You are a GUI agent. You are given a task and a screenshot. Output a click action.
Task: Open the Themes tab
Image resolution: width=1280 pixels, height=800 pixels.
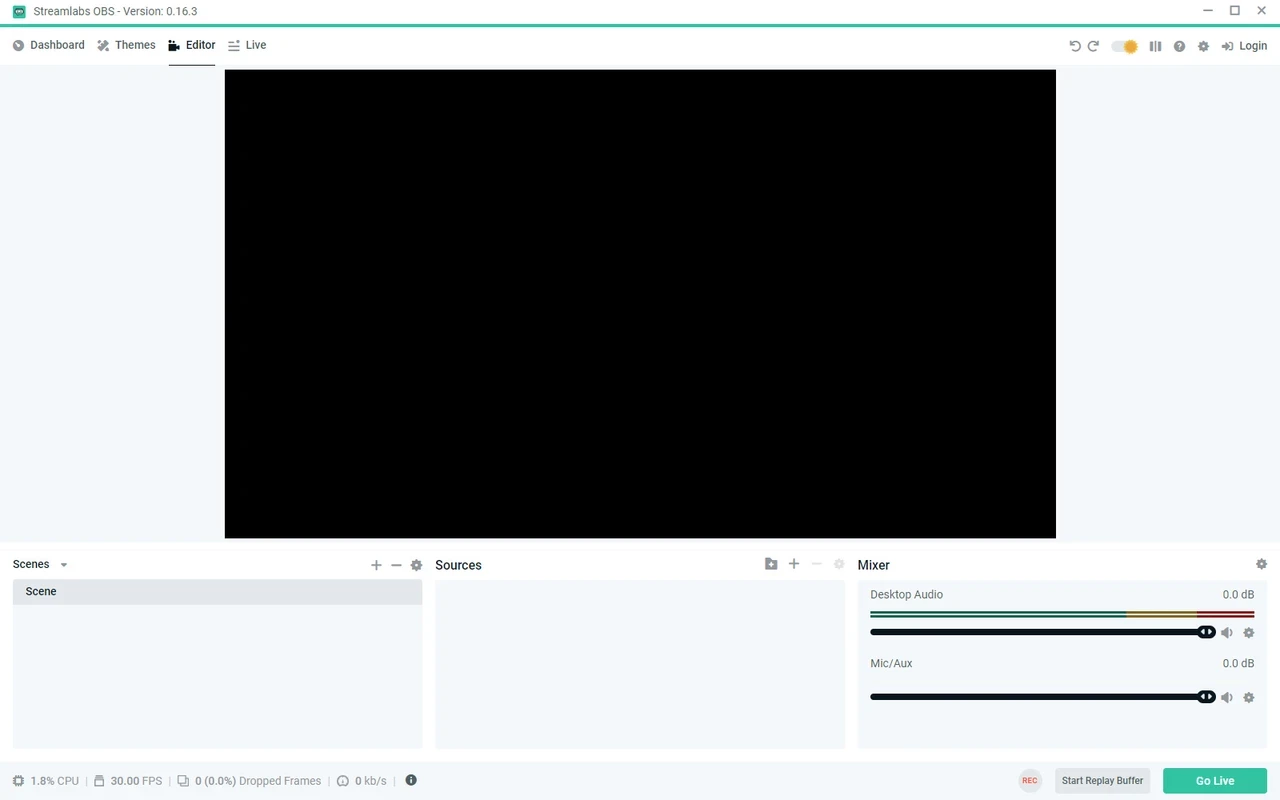tap(126, 45)
